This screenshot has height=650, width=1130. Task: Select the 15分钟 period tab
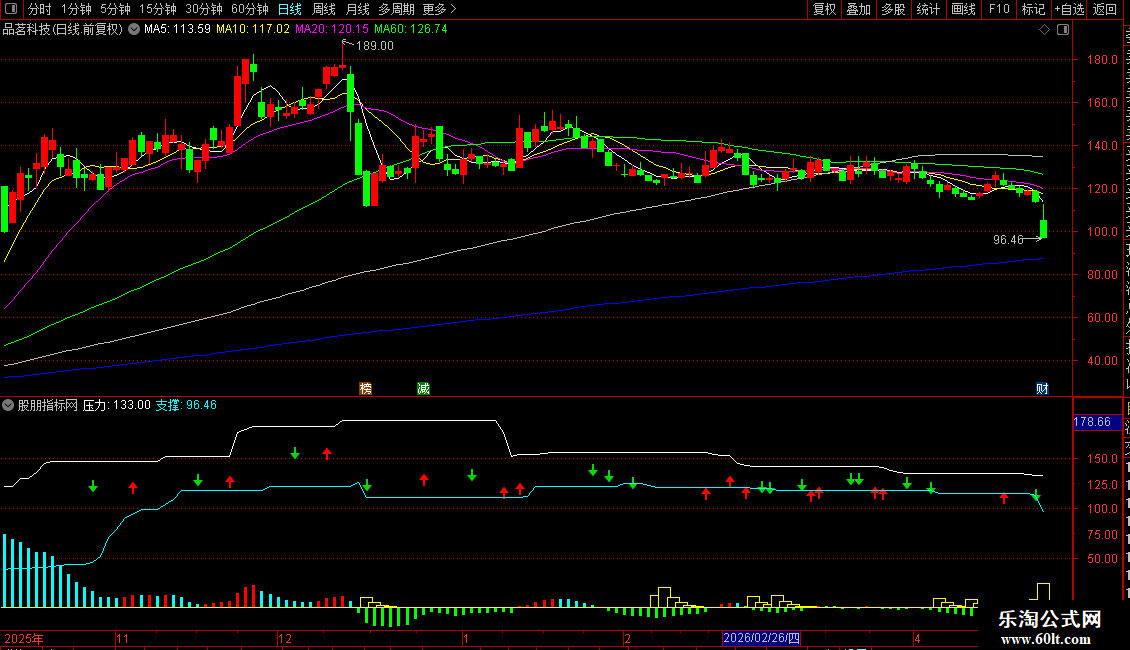(x=158, y=9)
